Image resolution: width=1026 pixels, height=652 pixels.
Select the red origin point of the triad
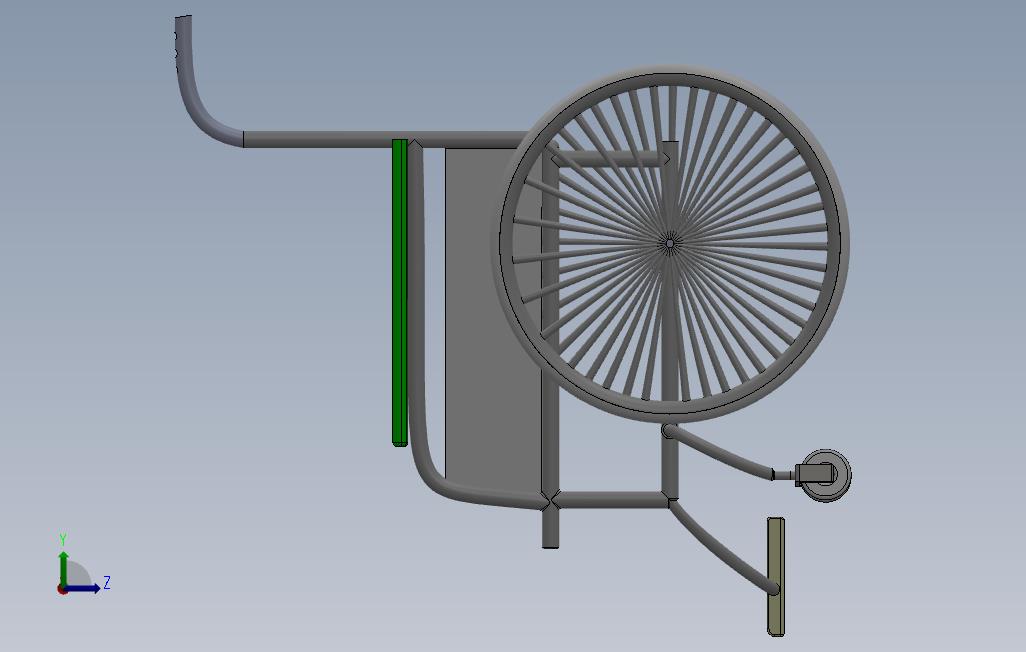coord(62,590)
